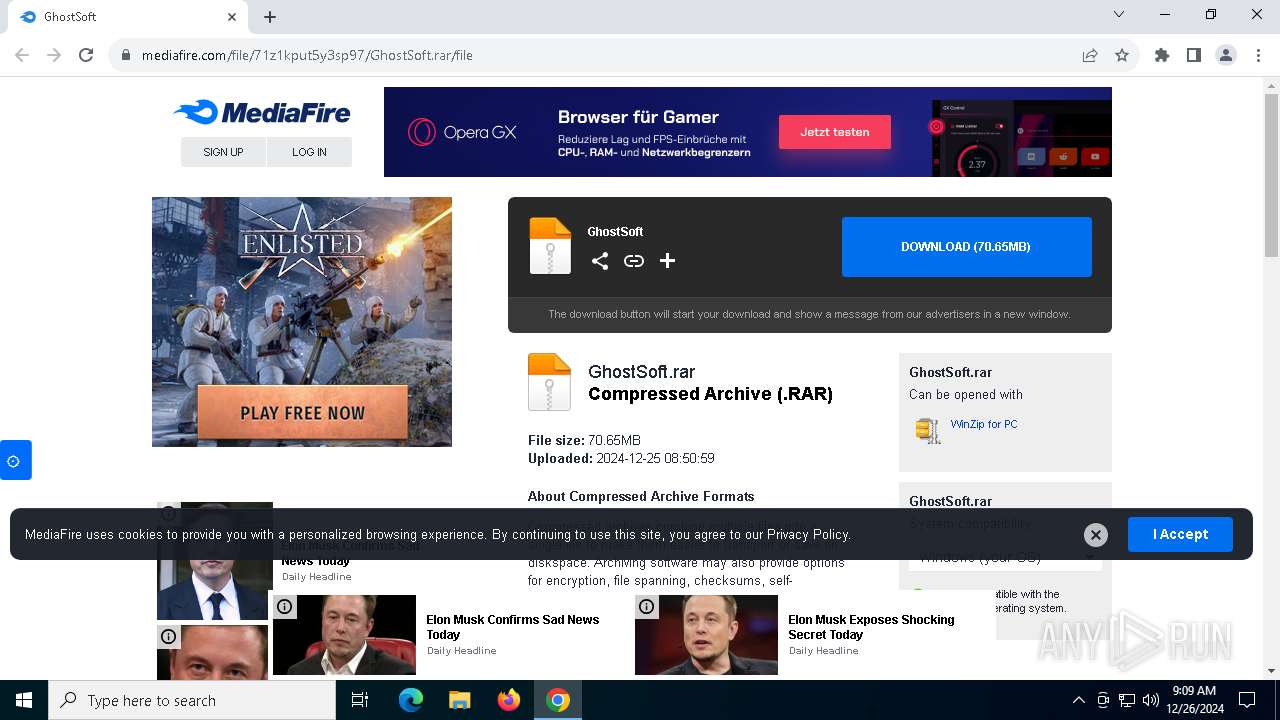Click the 'Uploaded: 2024-12-25 08:50:59' text
Viewport: 1280px width, 720px height.
pyautogui.click(x=621, y=459)
